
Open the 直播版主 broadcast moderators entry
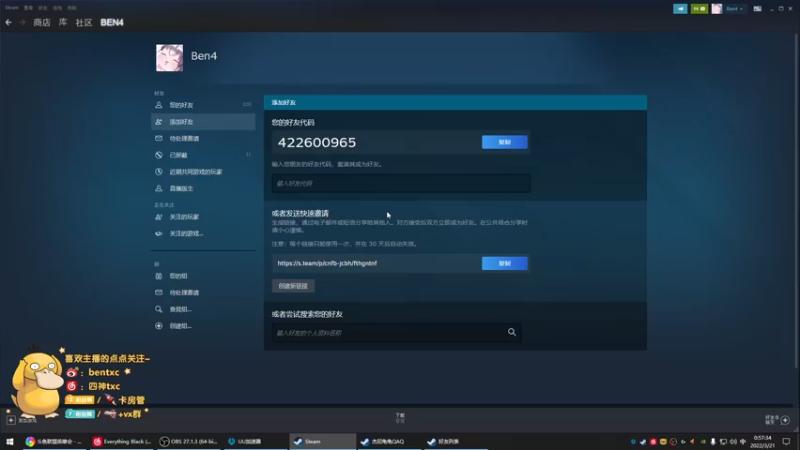click(203, 189)
